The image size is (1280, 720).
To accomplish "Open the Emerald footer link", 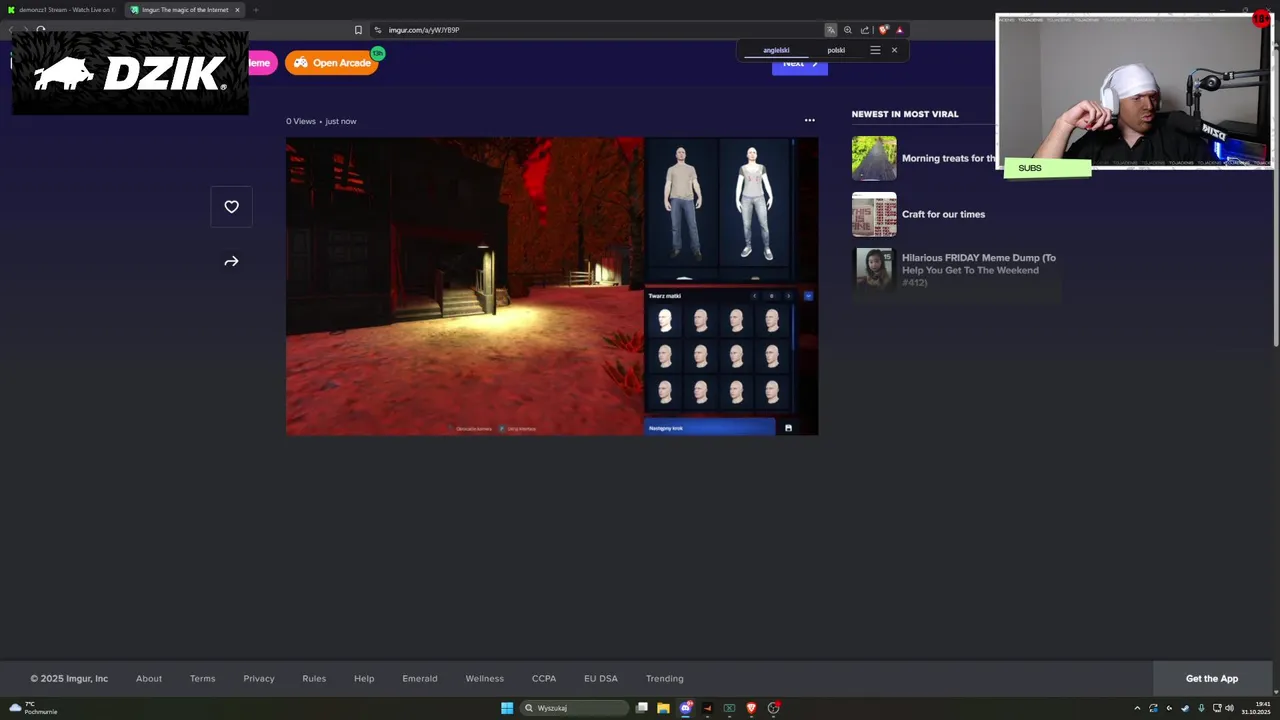I will coord(420,678).
